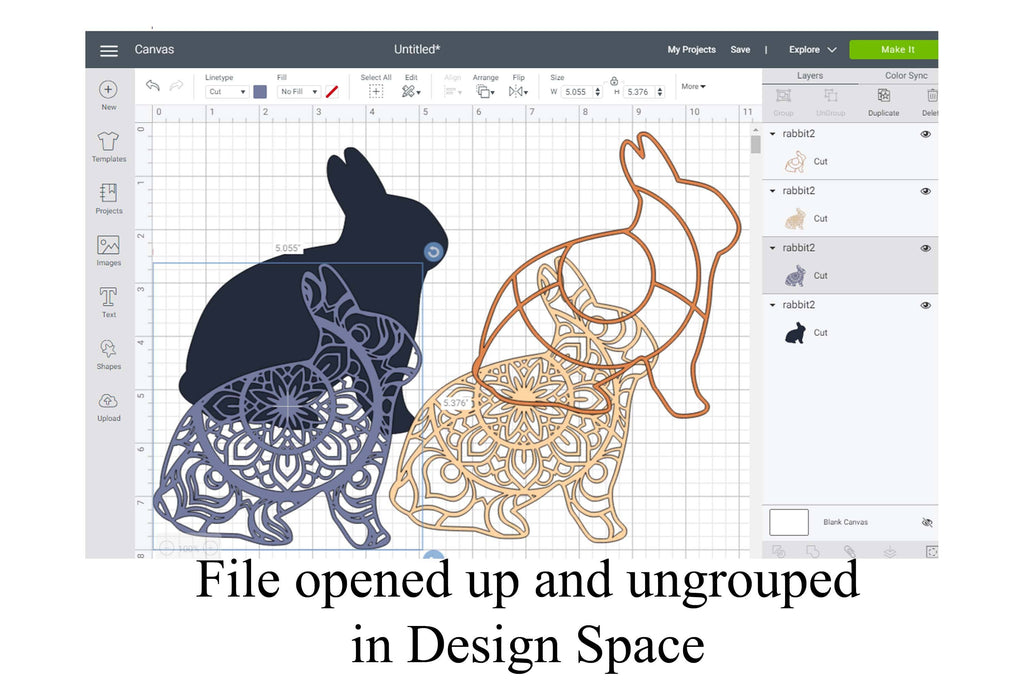Collapse the dark silhouette rabbit2 group
This screenshot has height=683, width=1024.
tap(773, 305)
